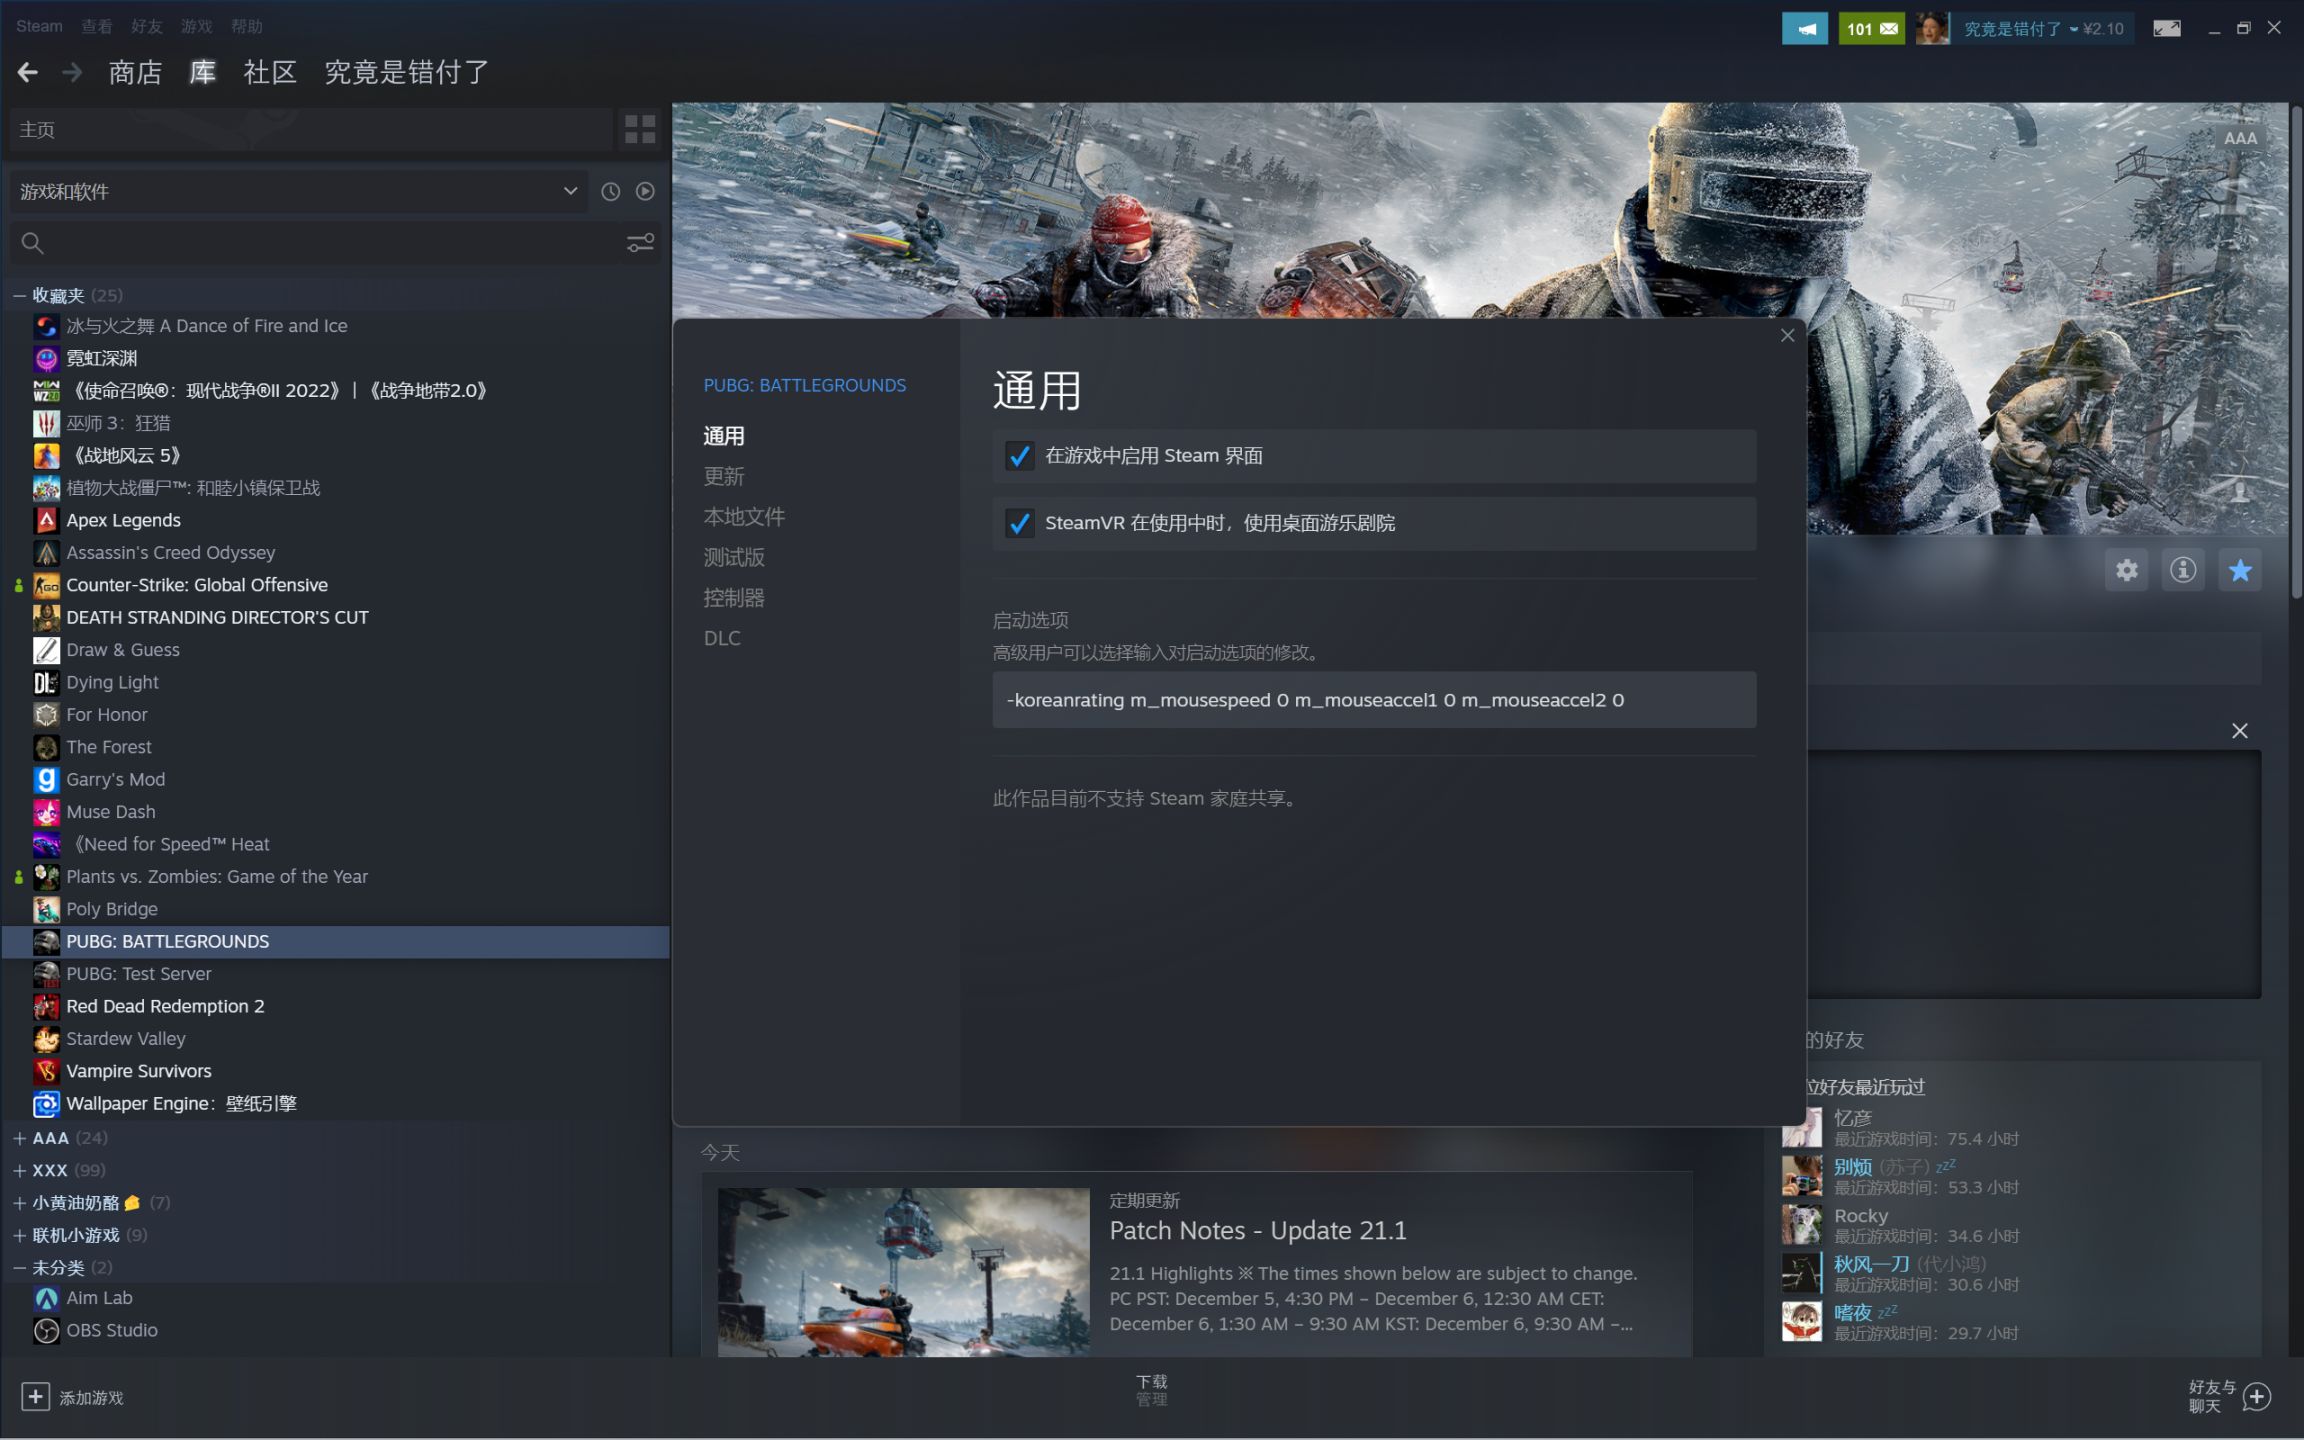Toggle SteamVR desktop theater checkbox

[x=1019, y=523]
